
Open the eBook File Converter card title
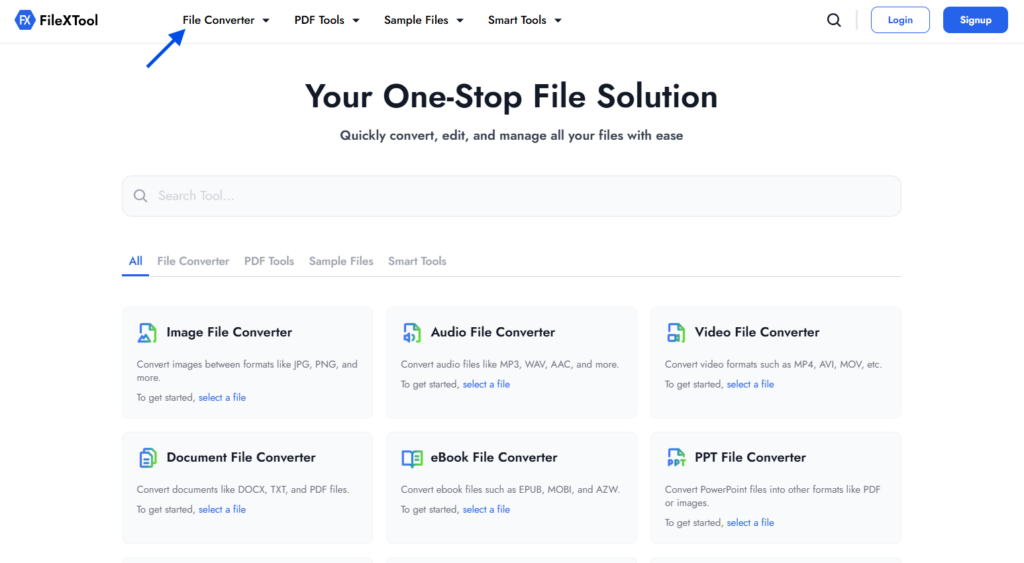click(494, 458)
